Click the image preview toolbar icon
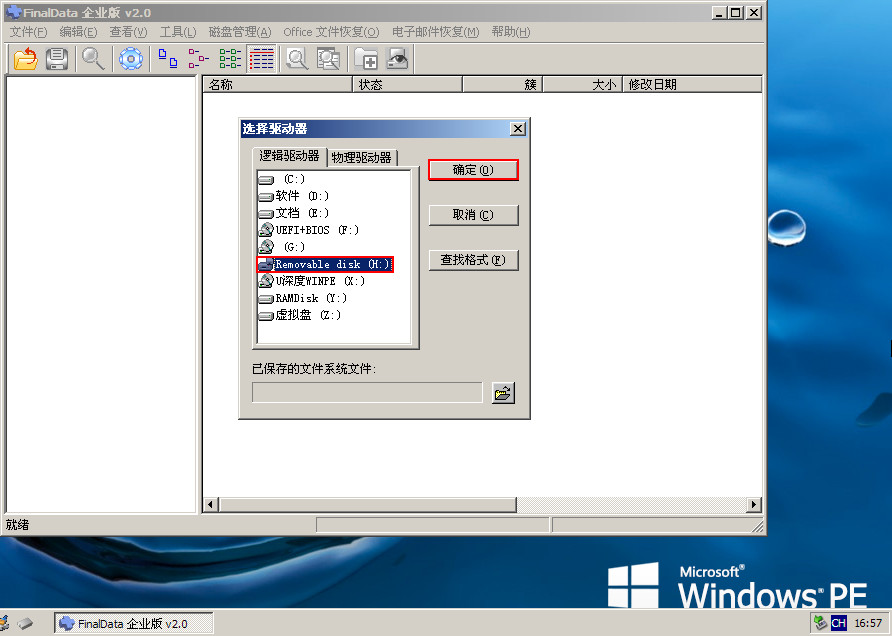The width and height of the screenshot is (892, 636). point(328,59)
